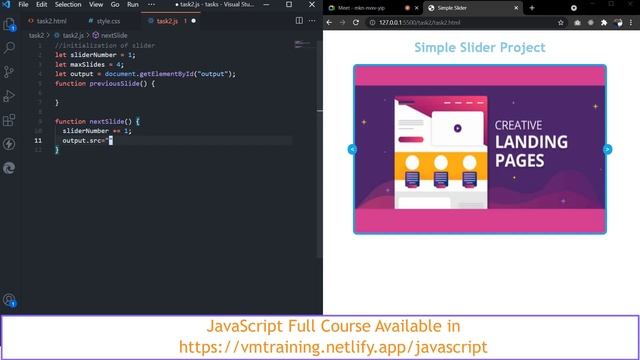640x360 pixels.
Task: Click the lightning bolt activity bar icon
Action: pos(9,144)
